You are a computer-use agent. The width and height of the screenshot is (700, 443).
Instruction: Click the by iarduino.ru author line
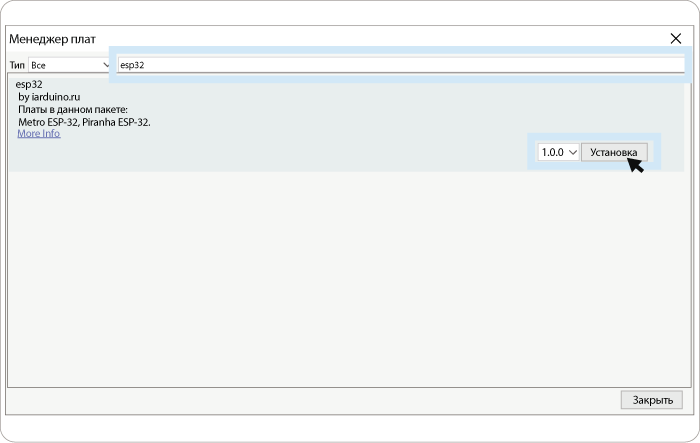(49, 97)
